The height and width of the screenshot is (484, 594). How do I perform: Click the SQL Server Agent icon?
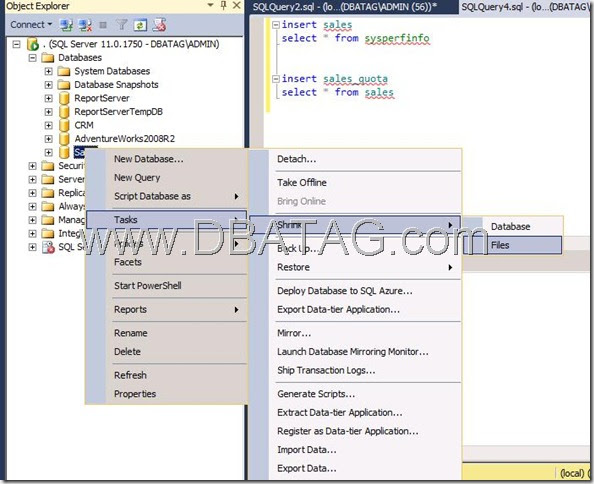(x=48, y=247)
